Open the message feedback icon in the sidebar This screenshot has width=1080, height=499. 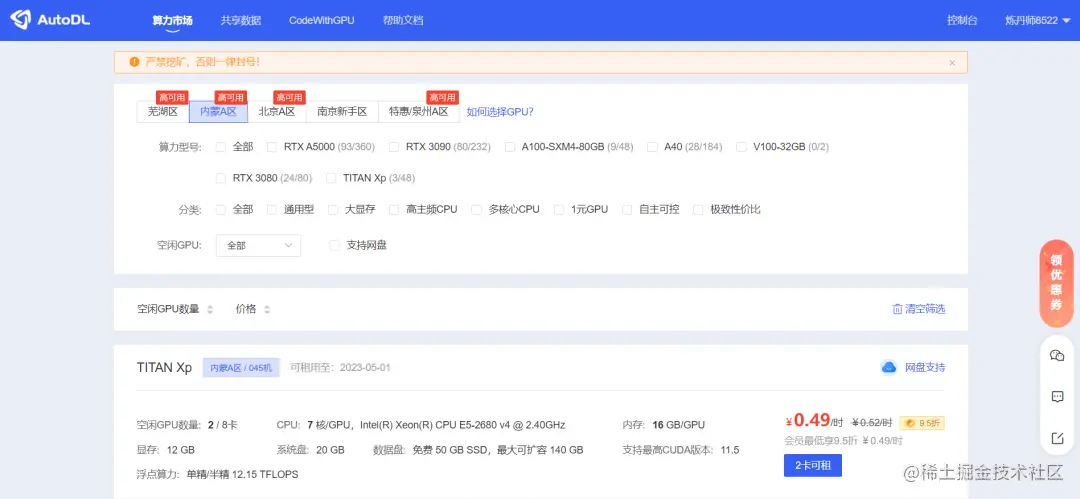click(1057, 397)
